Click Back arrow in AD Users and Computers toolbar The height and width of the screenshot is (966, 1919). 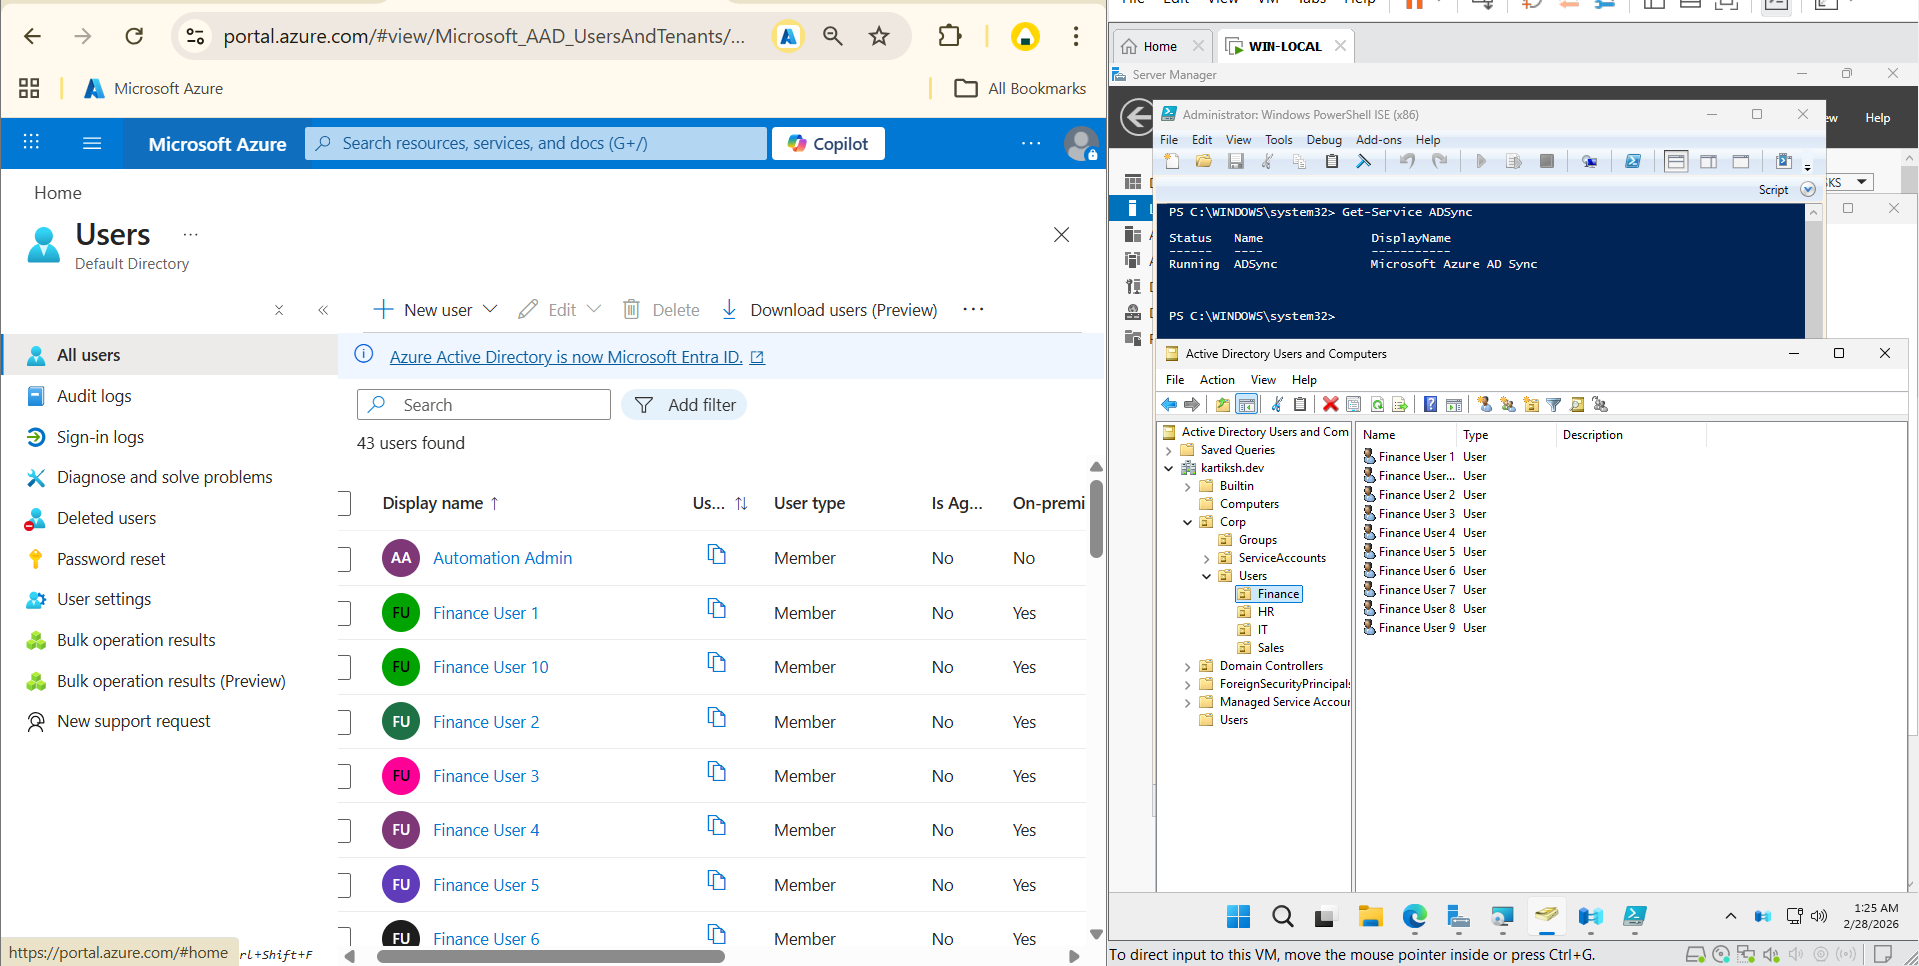click(x=1169, y=404)
